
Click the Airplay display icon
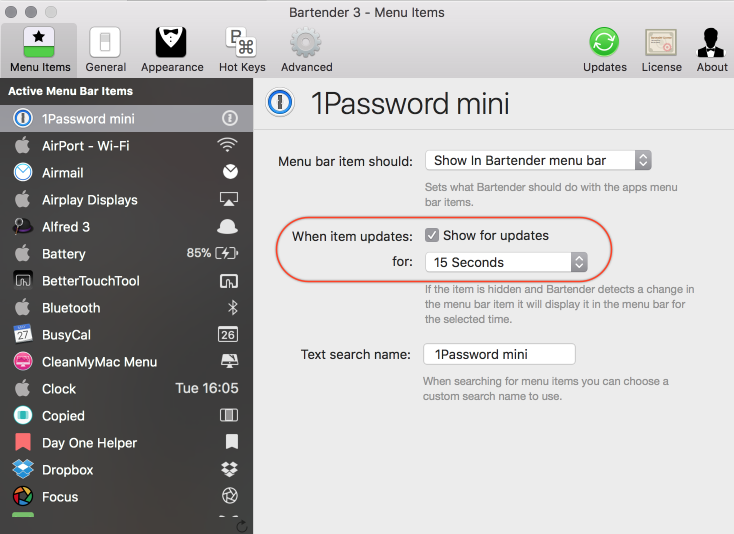click(229, 199)
